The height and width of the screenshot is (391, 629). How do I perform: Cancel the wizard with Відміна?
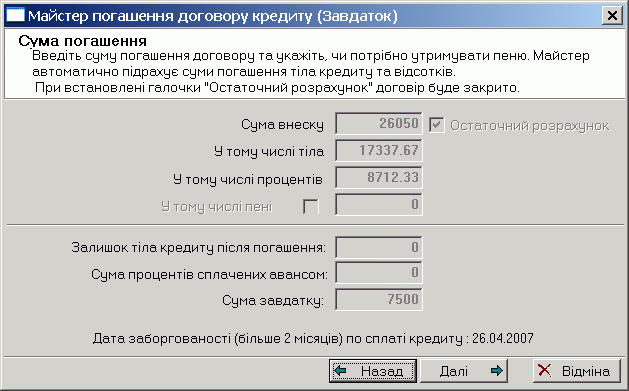[577, 371]
